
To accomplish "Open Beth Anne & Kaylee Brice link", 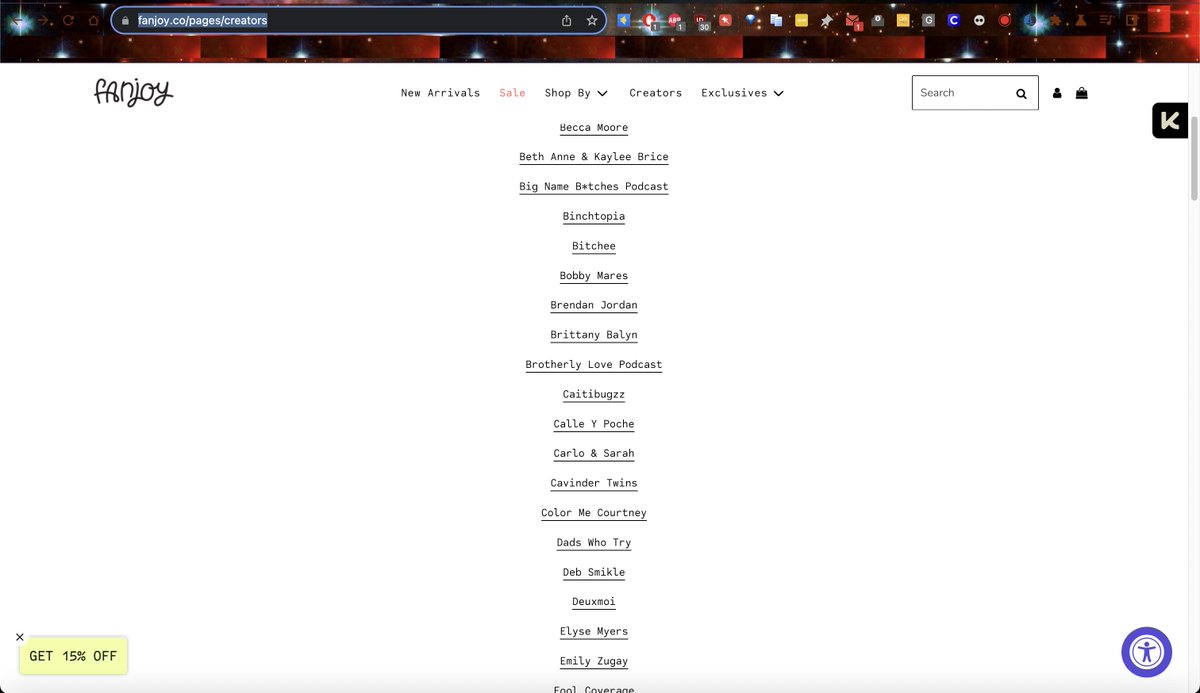I will (x=594, y=157).
